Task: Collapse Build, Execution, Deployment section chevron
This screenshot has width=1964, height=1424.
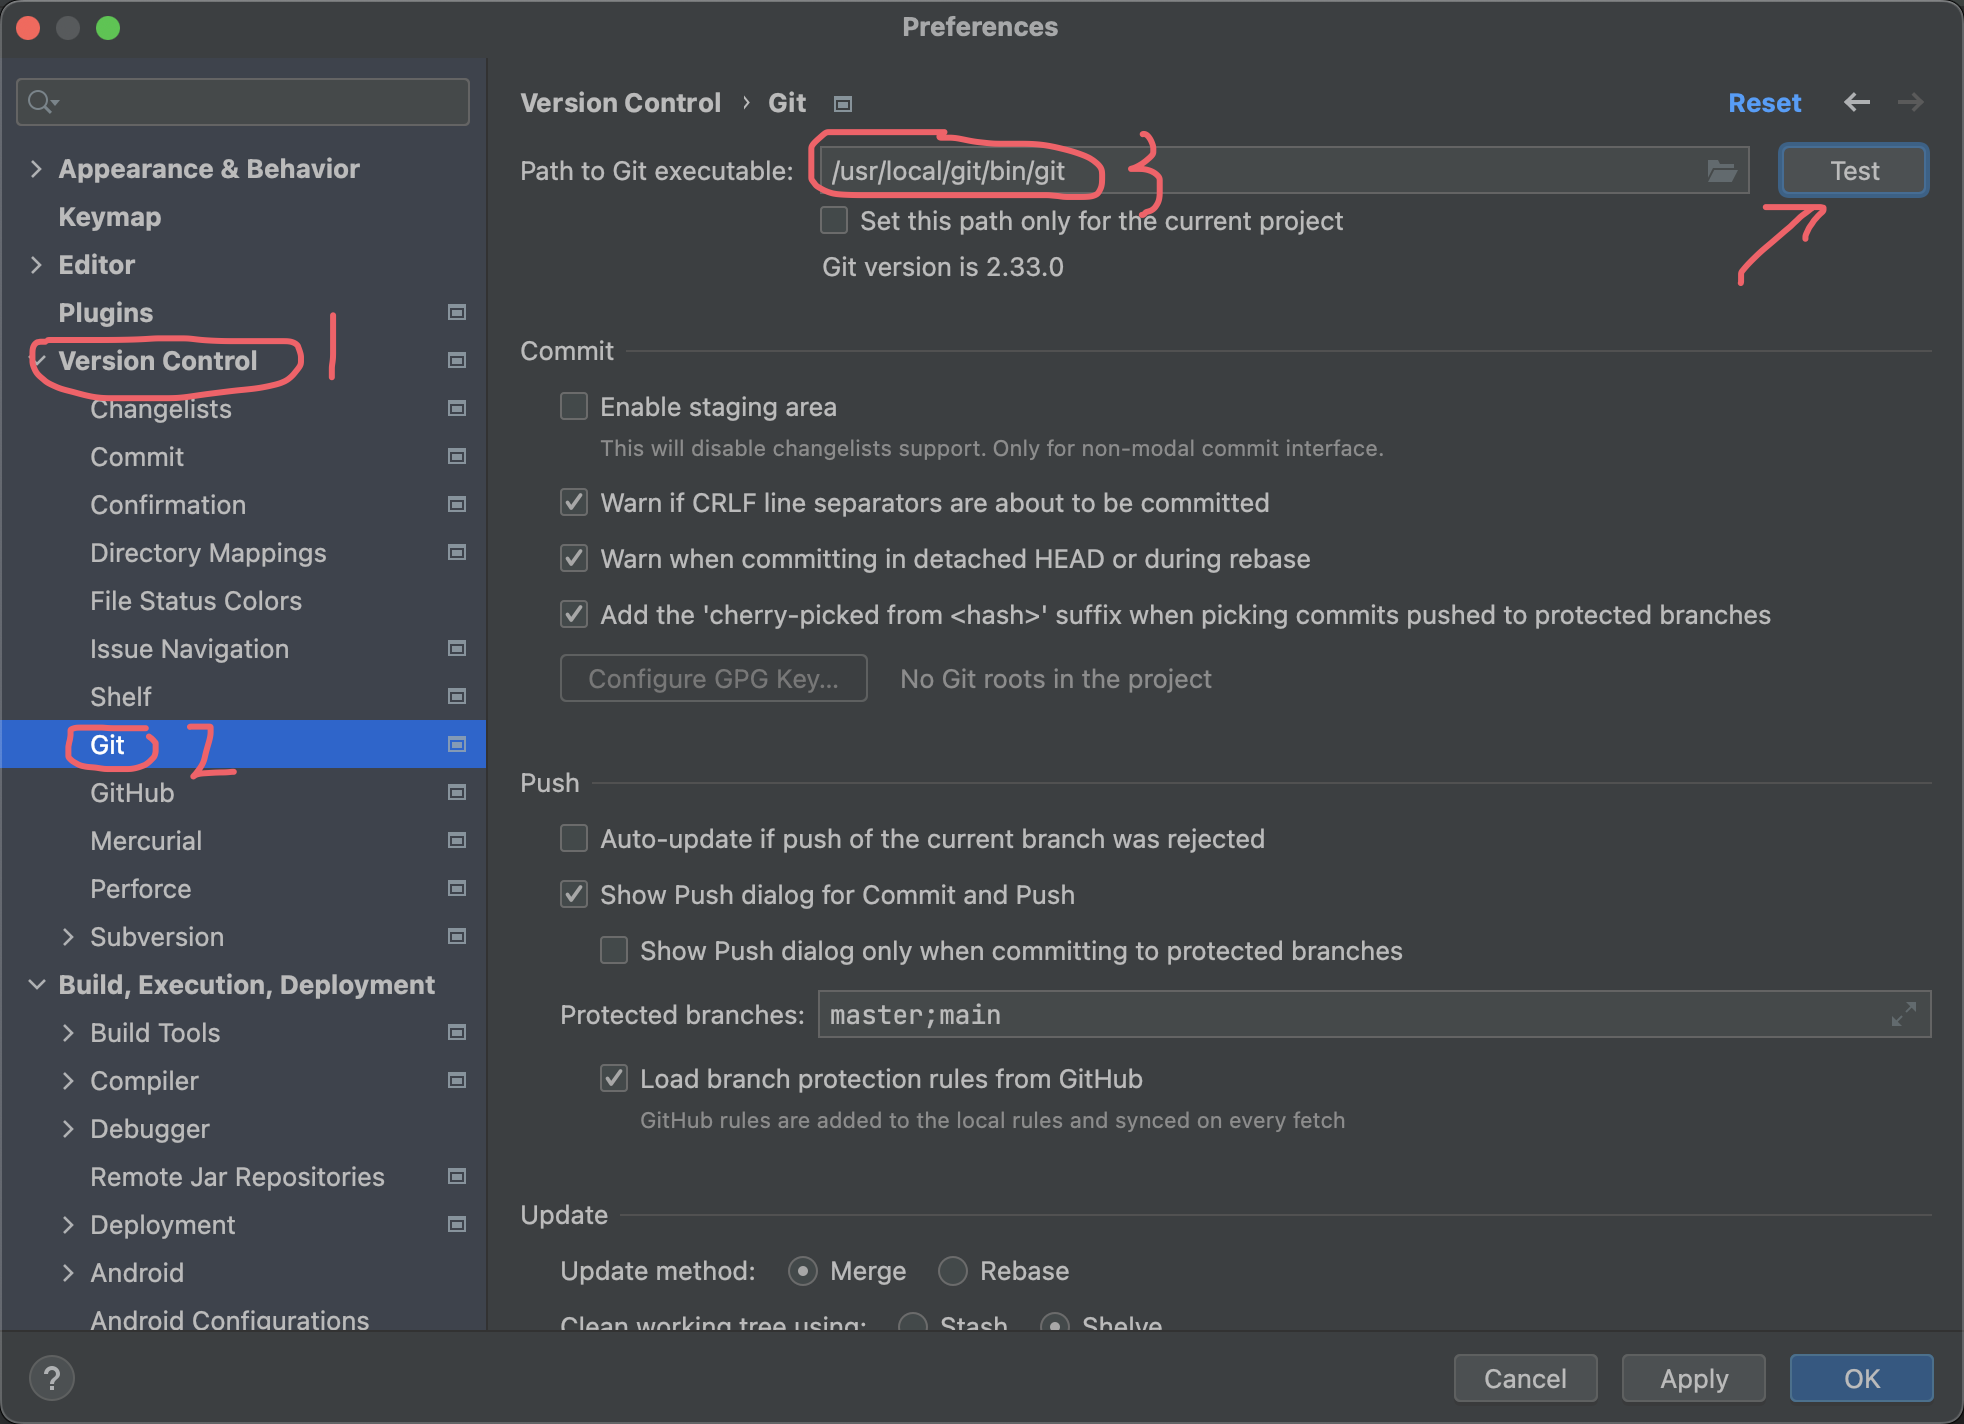Action: [36, 985]
